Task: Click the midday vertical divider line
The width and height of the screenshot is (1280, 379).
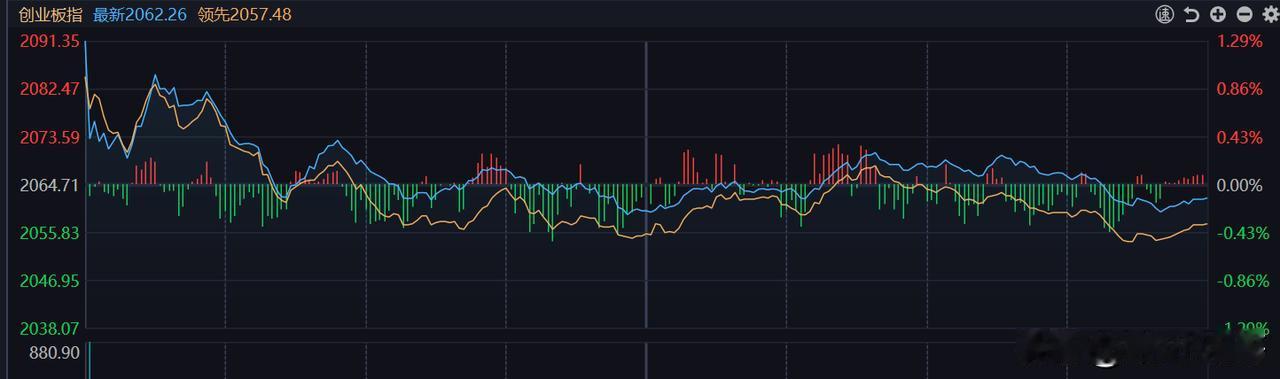Action: pyautogui.click(x=646, y=184)
